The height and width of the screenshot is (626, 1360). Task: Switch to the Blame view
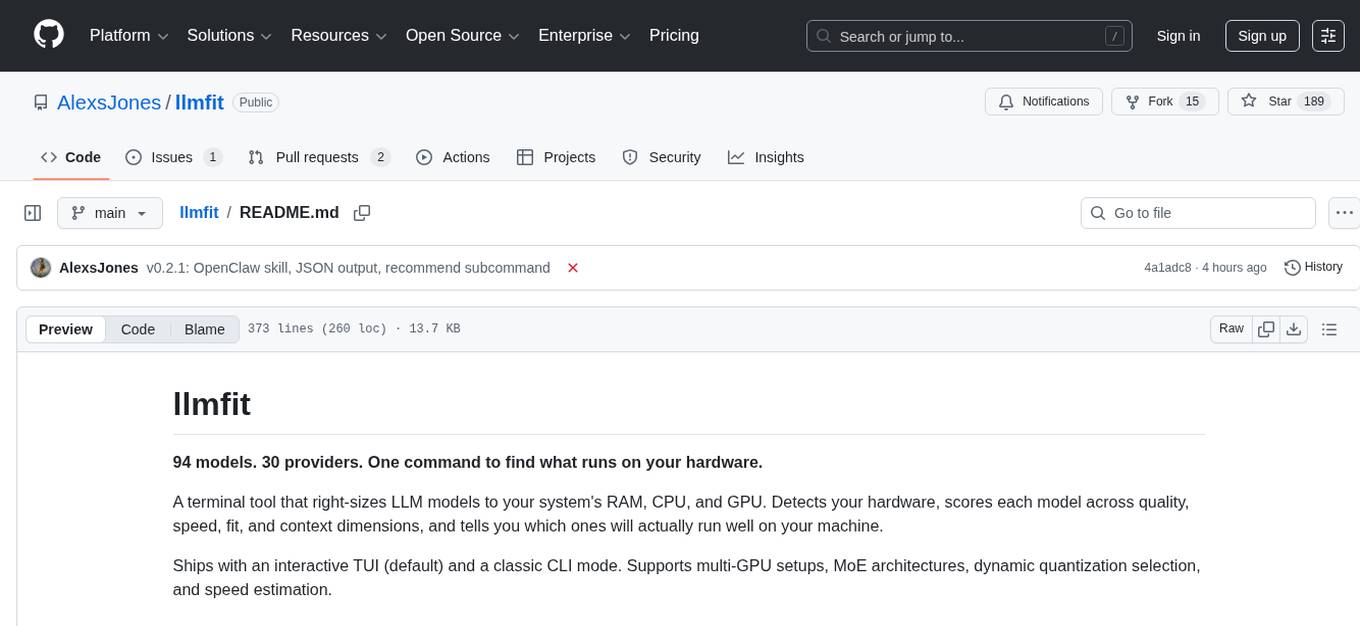[x=204, y=329]
